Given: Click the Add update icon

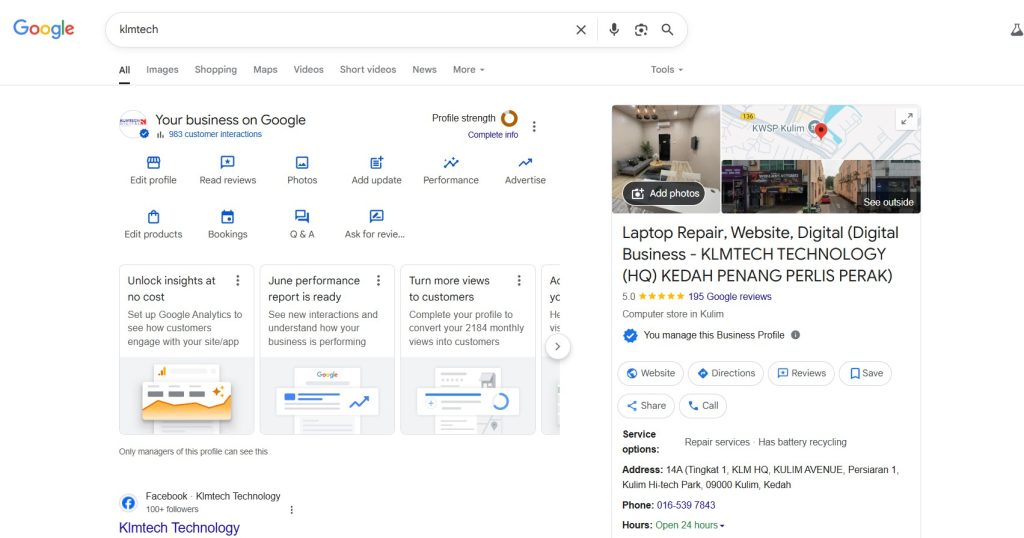Looking at the screenshot, I should coord(376,163).
